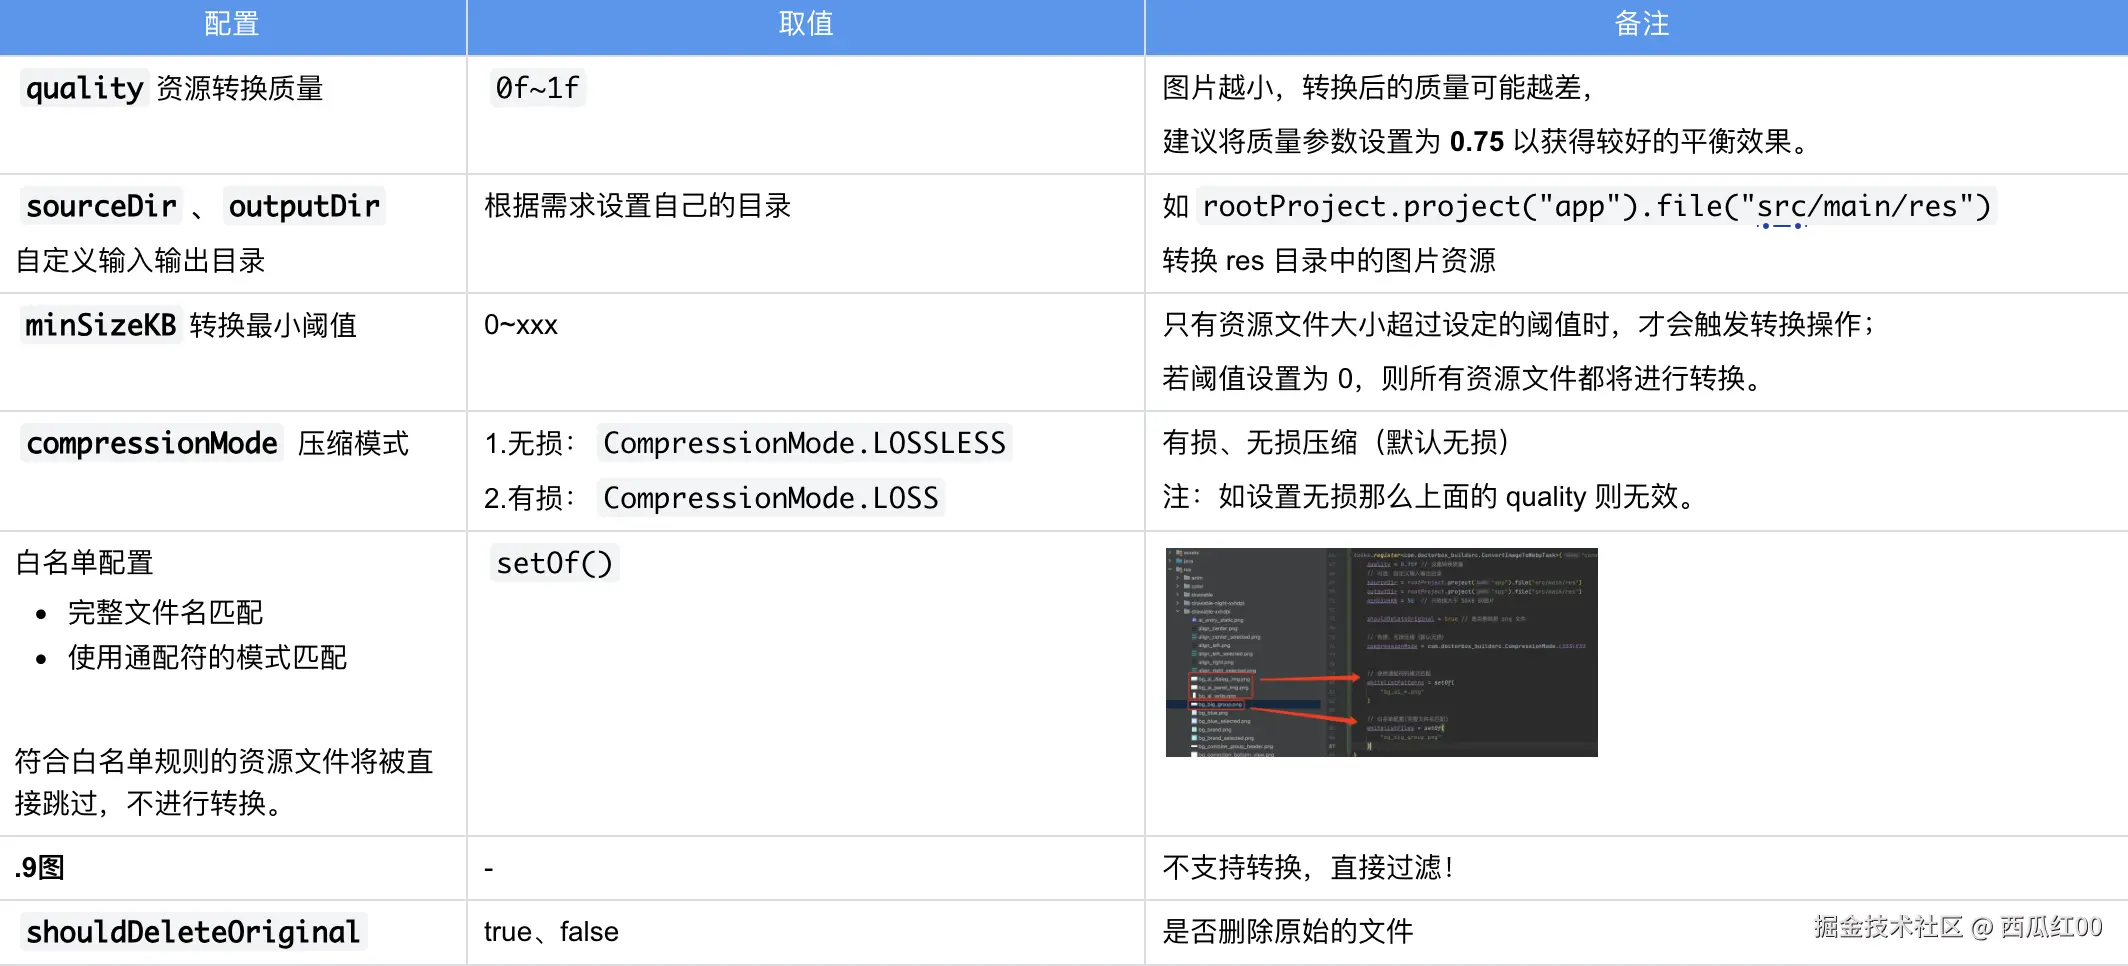The image size is (2128, 966).
Task: Click the 是否删除原始的文件 remark
Action: 1288,932
